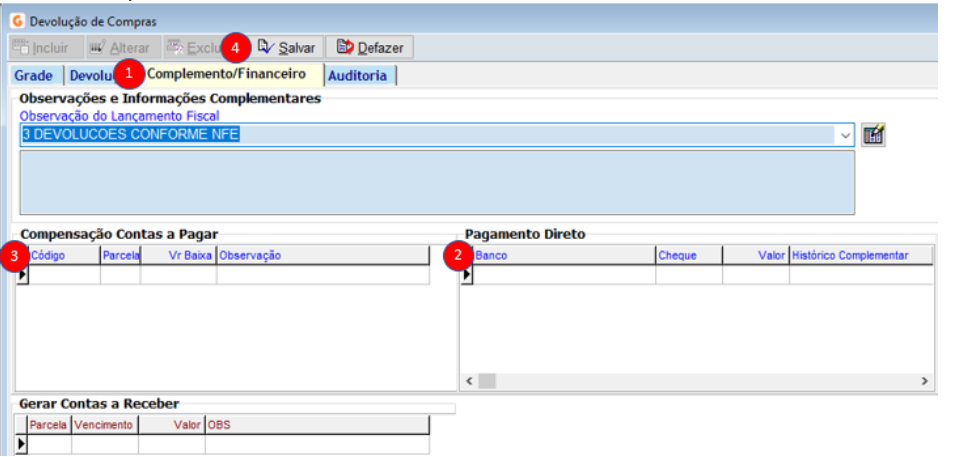Click the Defazer undo icon
This screenshot has height=457, width=967.
[345, 47]
